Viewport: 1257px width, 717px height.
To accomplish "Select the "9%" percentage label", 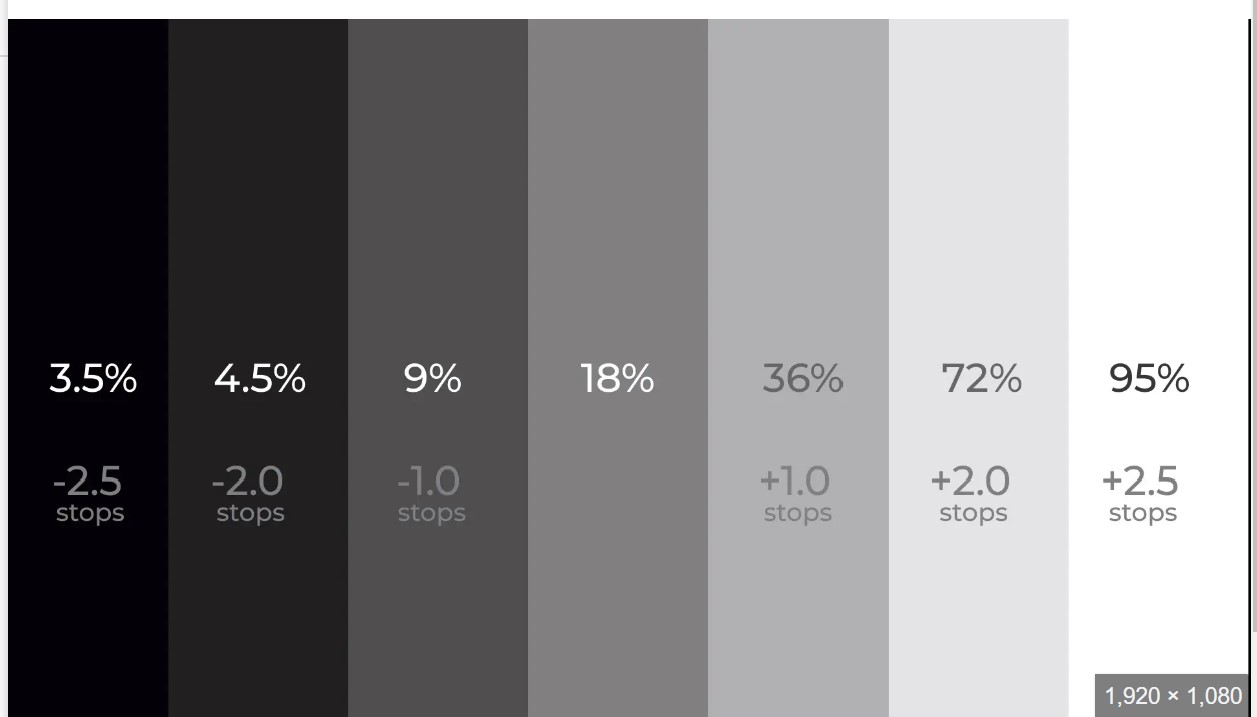I will tap(433, 379).
